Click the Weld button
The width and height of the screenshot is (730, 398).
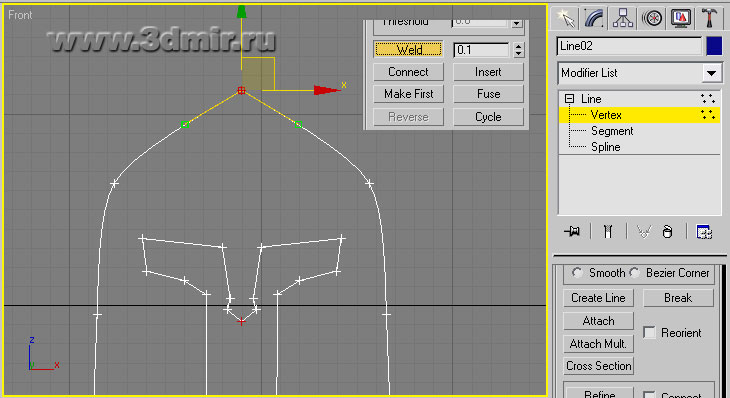click(x=408, y=49)
